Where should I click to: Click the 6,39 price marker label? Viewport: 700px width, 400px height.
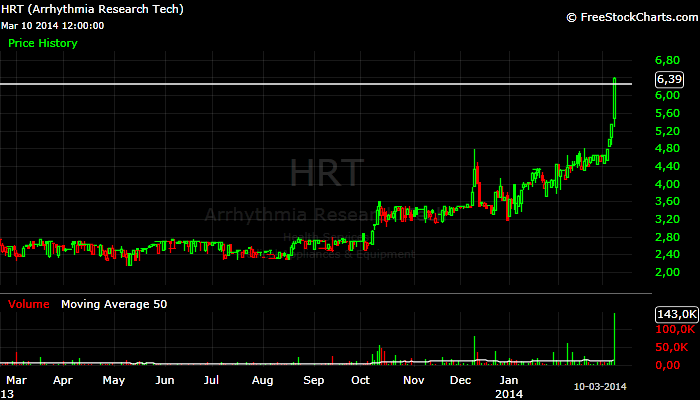click(x=669, y=79)
